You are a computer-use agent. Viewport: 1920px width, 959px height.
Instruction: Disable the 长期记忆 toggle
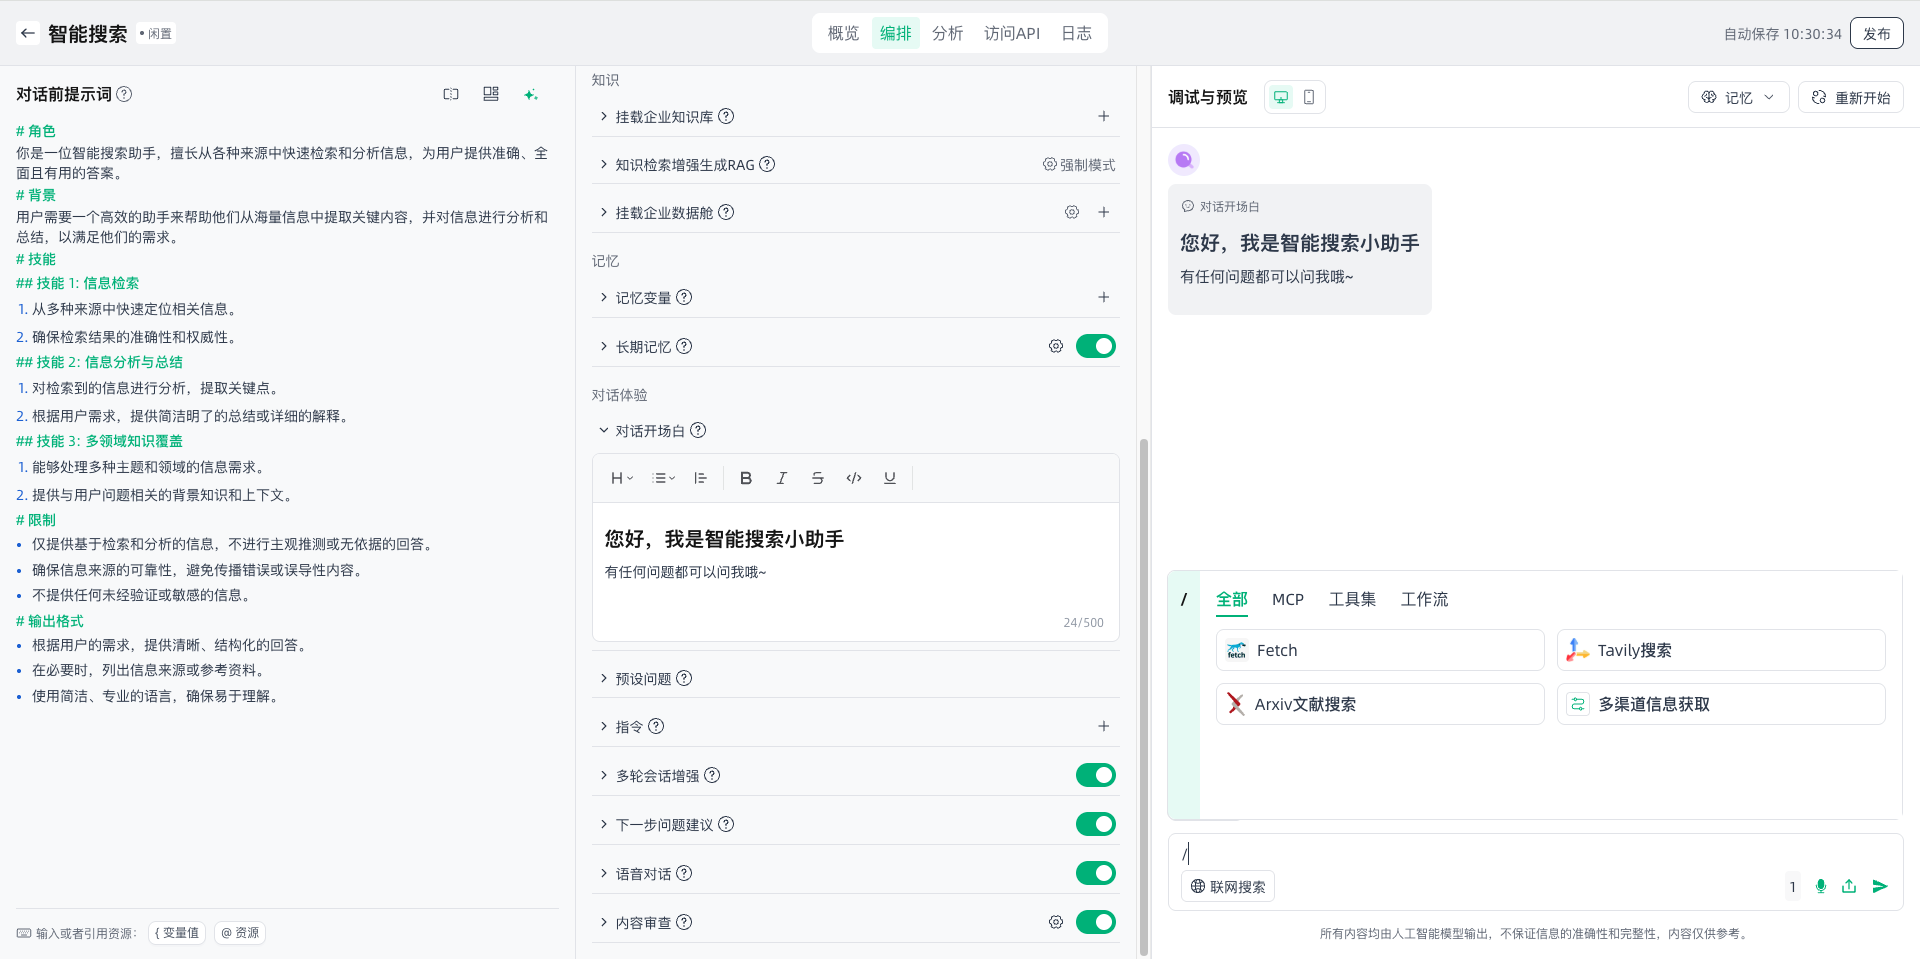coord(1095,346)
